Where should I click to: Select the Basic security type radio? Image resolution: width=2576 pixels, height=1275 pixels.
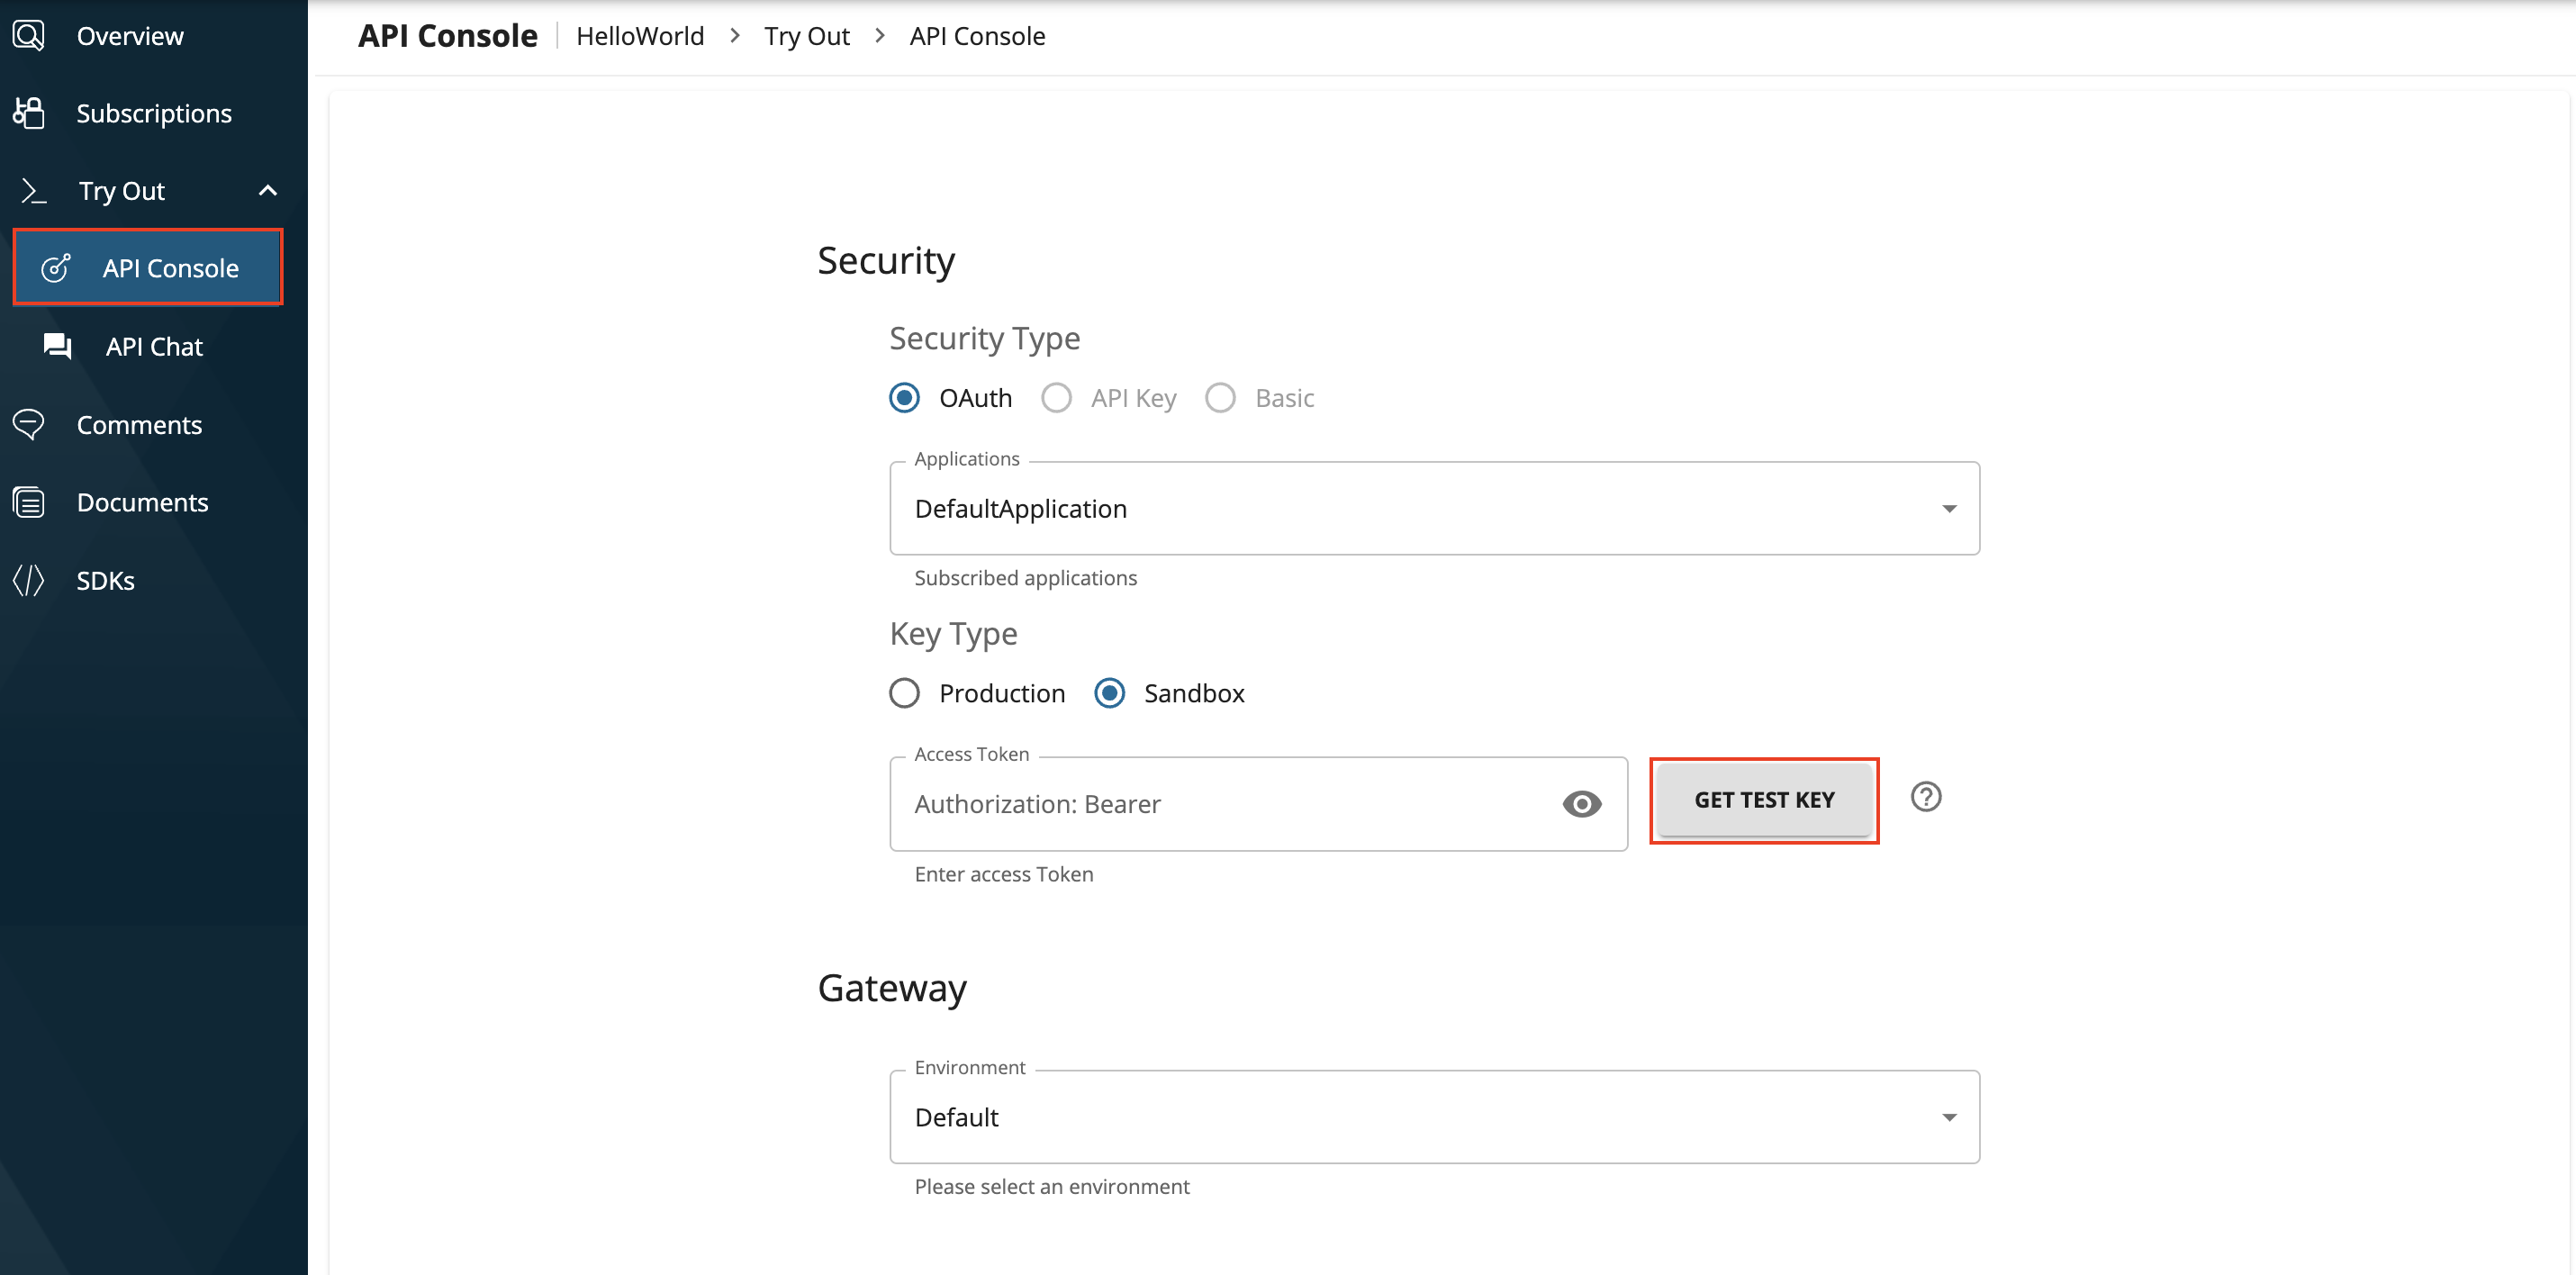point(1220,398)
